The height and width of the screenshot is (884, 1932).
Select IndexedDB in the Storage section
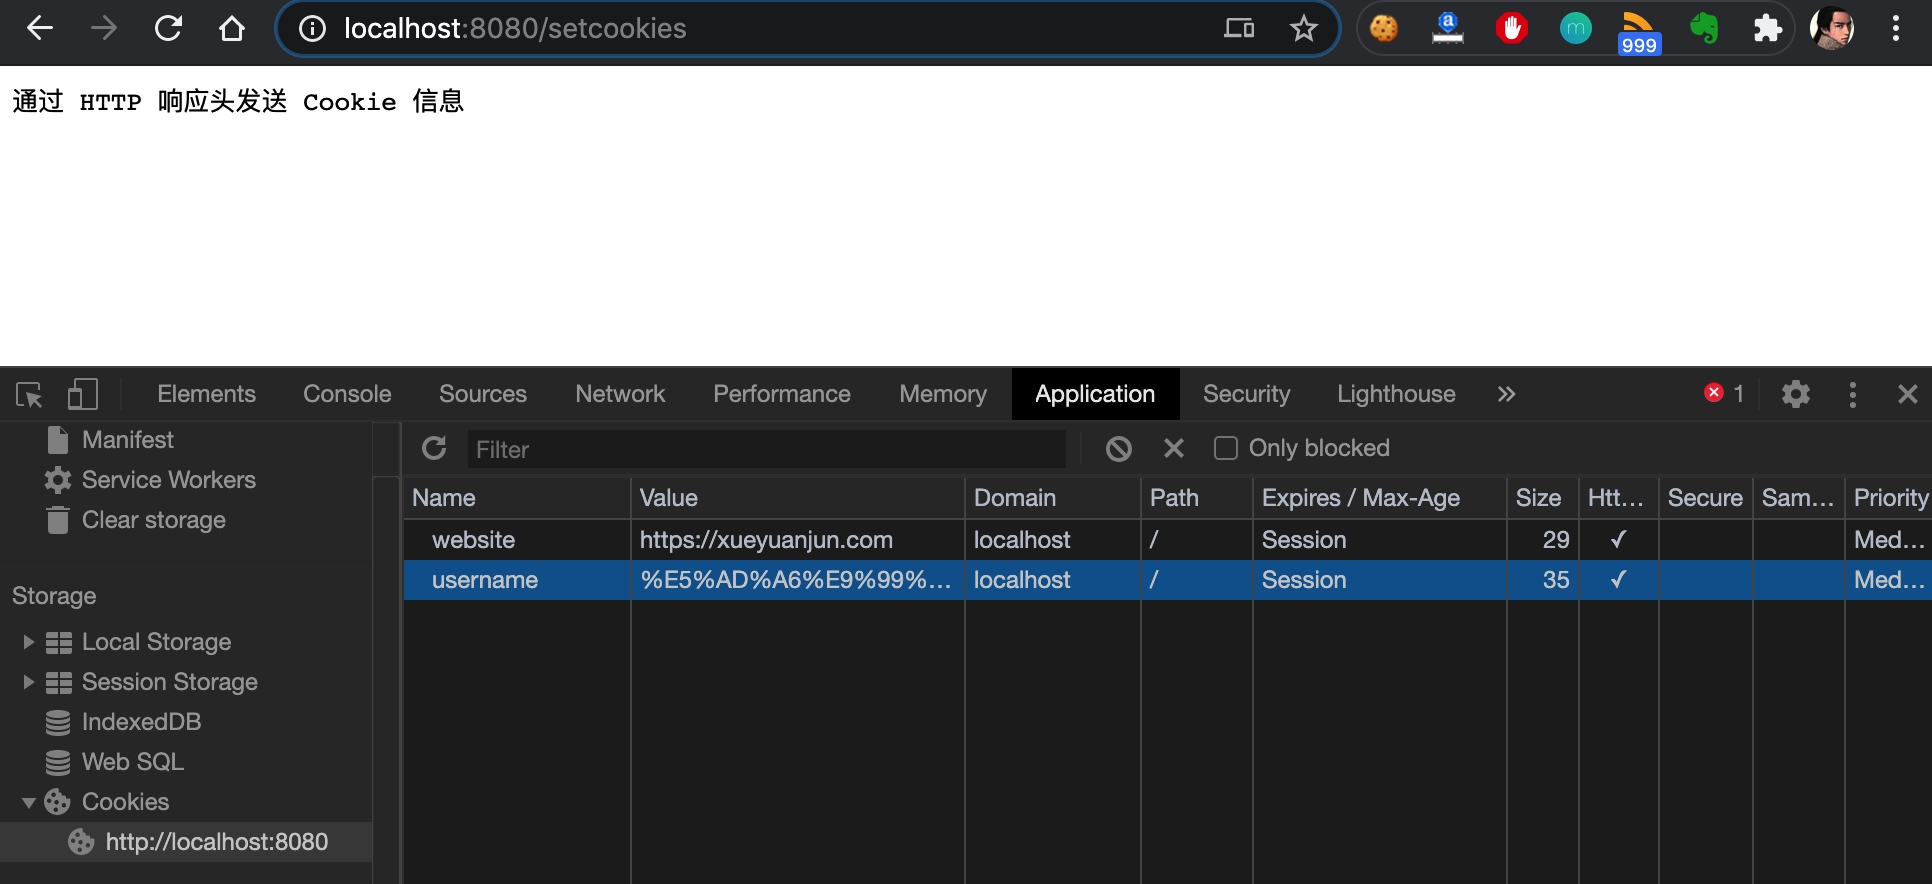point(141,722)
